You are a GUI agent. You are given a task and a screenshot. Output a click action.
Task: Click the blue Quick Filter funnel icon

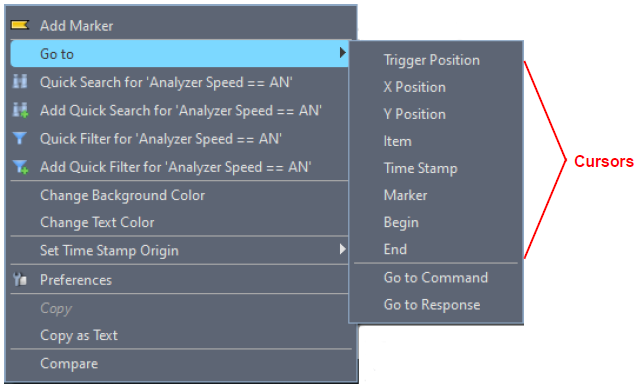pyautogui.click(x=20, y=139)
